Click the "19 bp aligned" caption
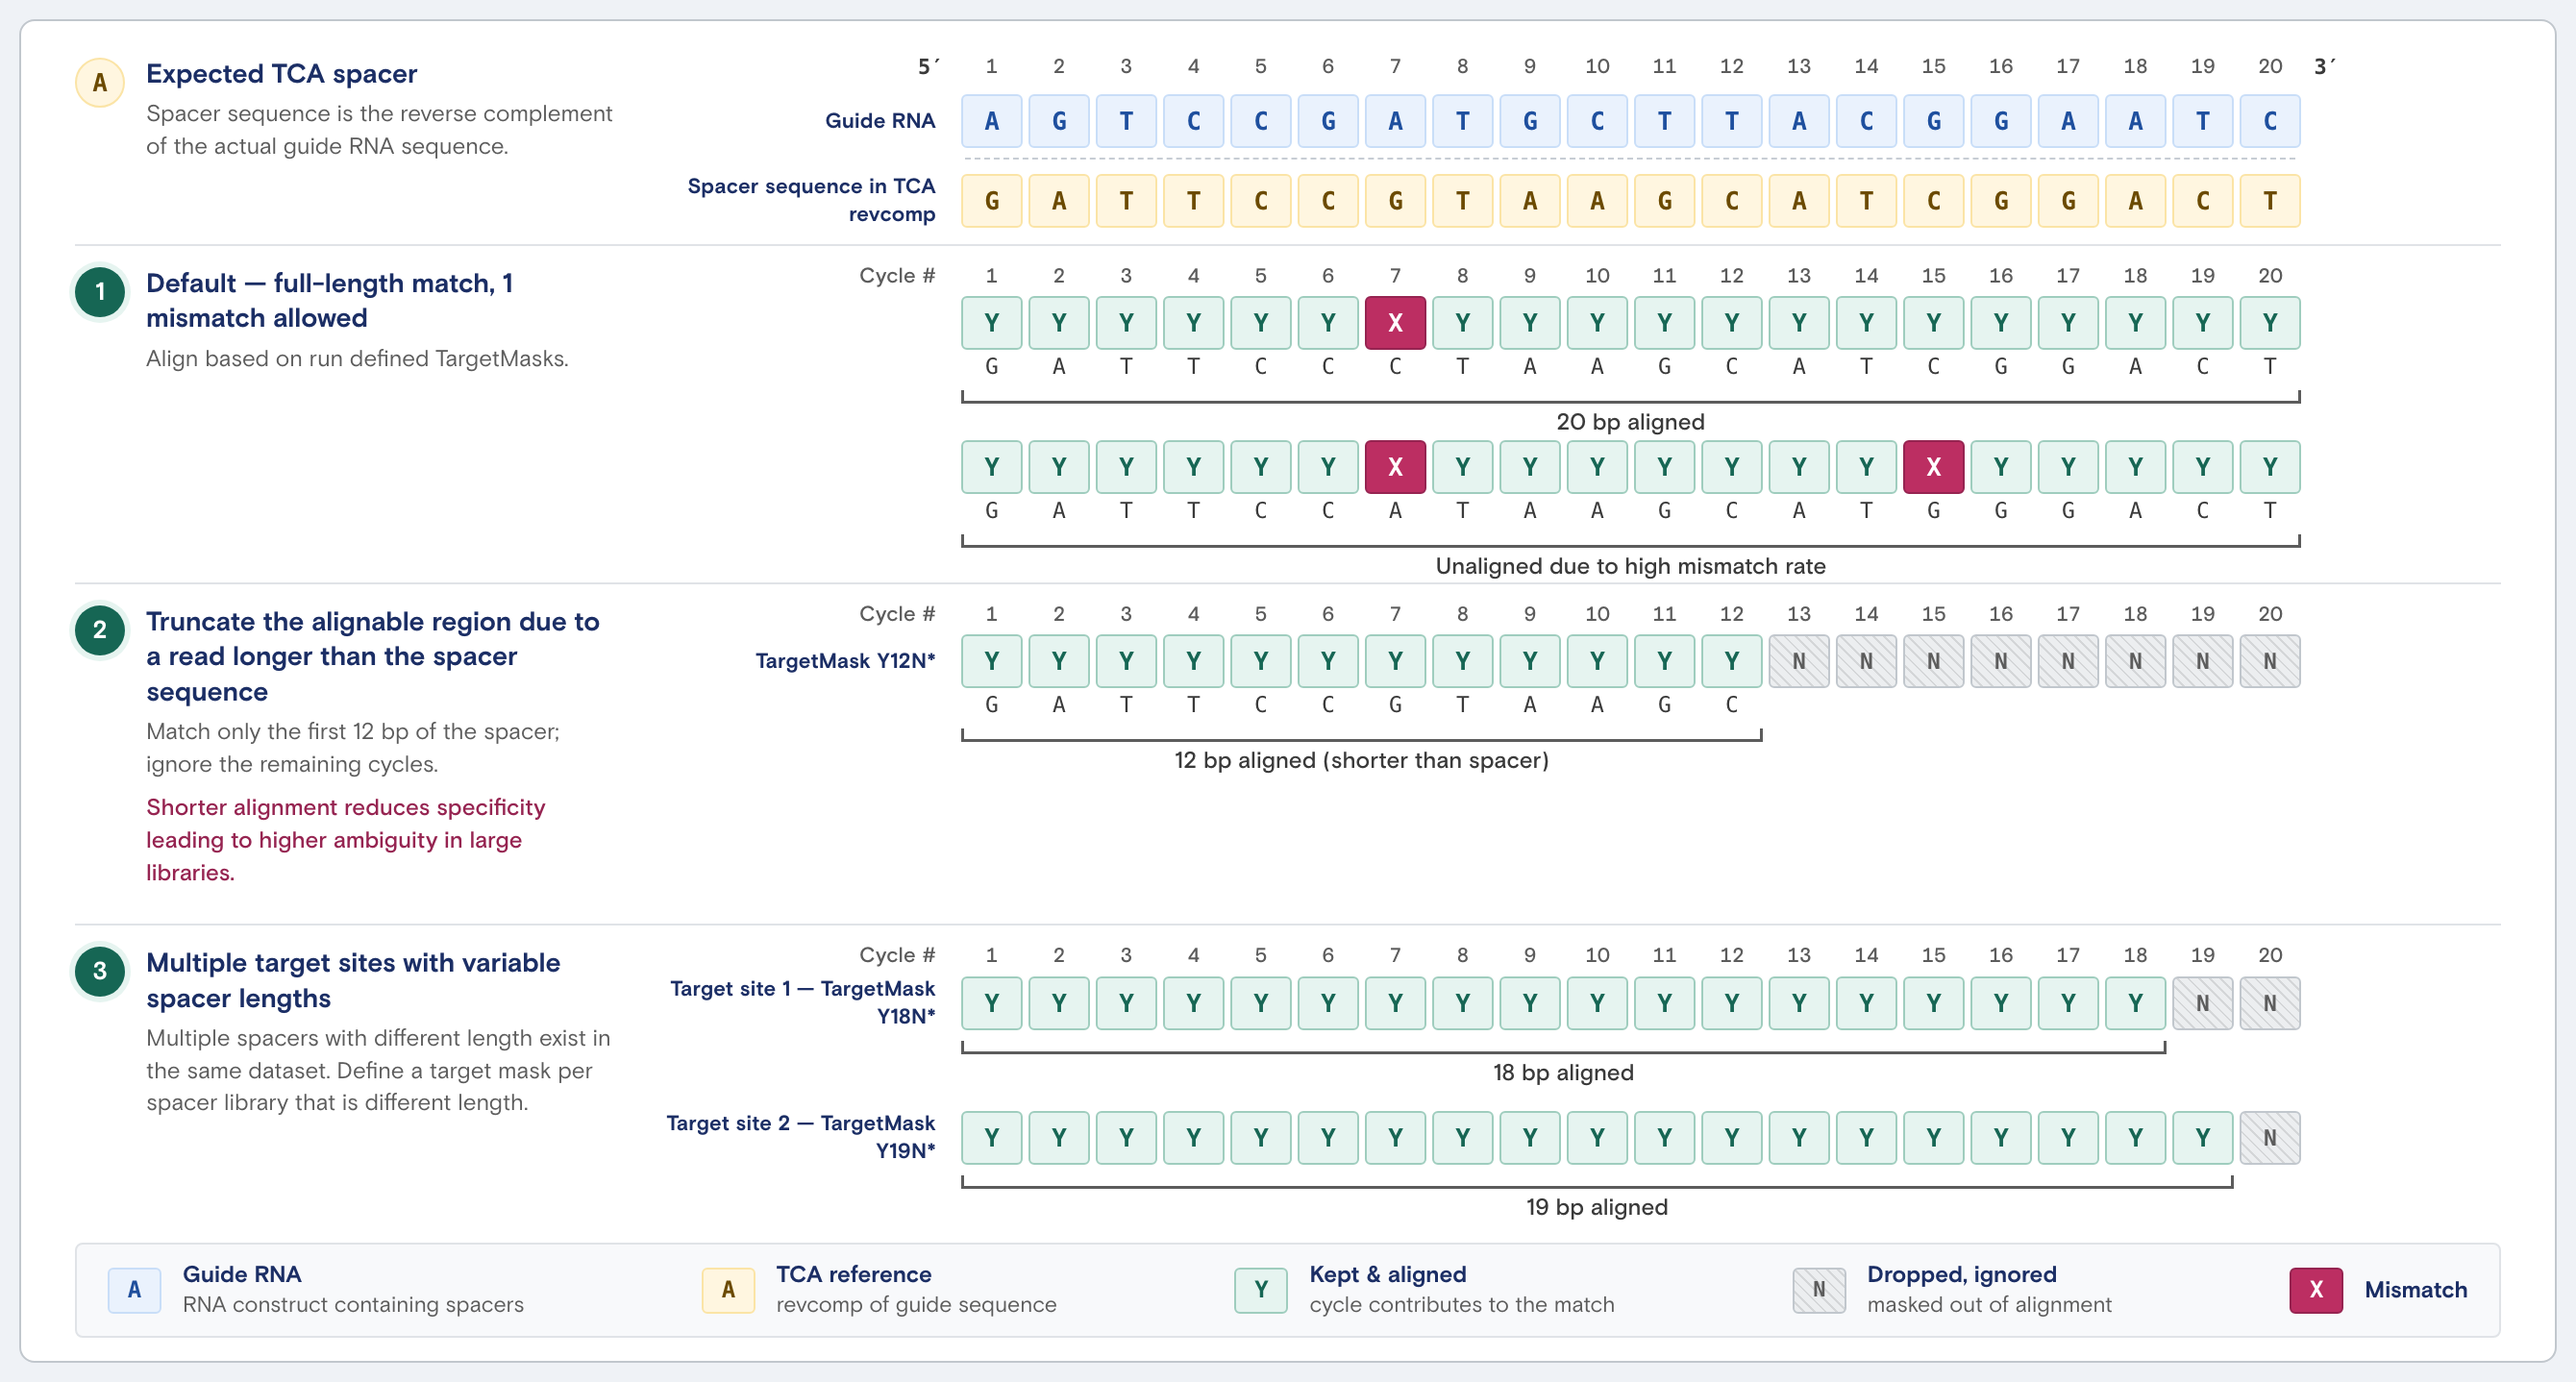This screenshot has width=2576, height=1382. click(1596, 1207)
